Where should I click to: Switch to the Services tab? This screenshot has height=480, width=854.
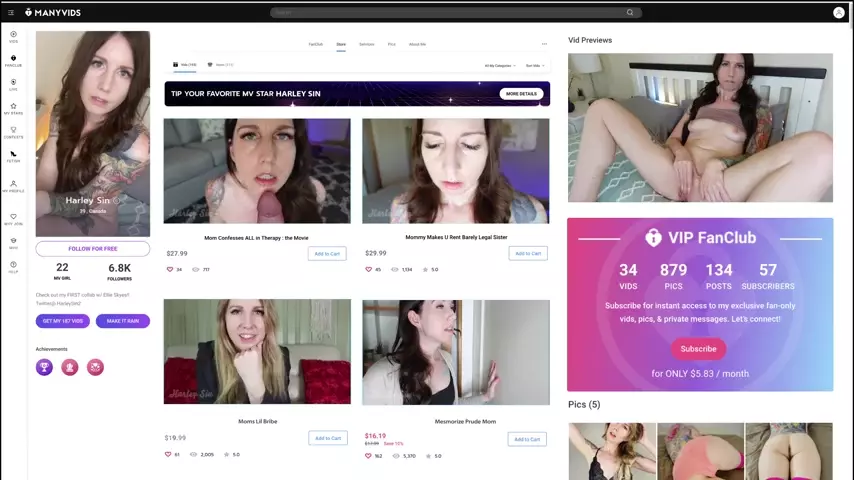pyautogui.click(x=367, y=44)
